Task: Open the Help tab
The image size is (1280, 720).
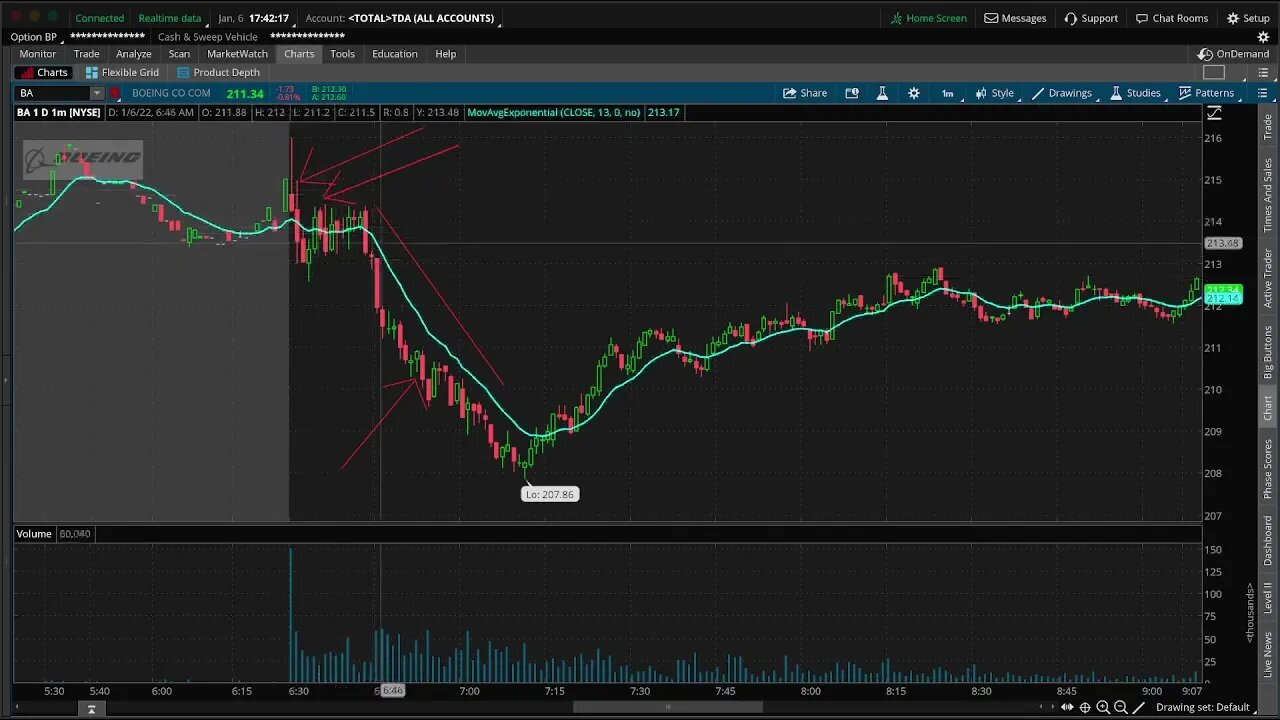Action: (x=446, y=54)
